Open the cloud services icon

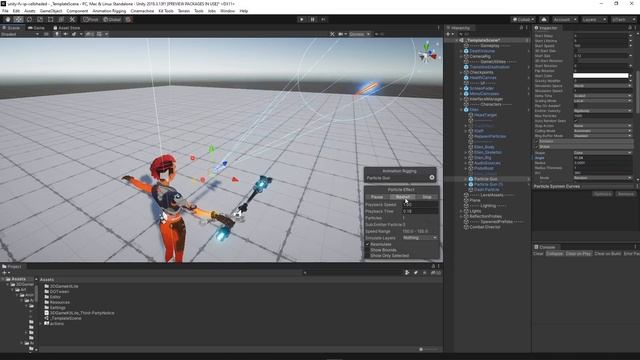544,19
